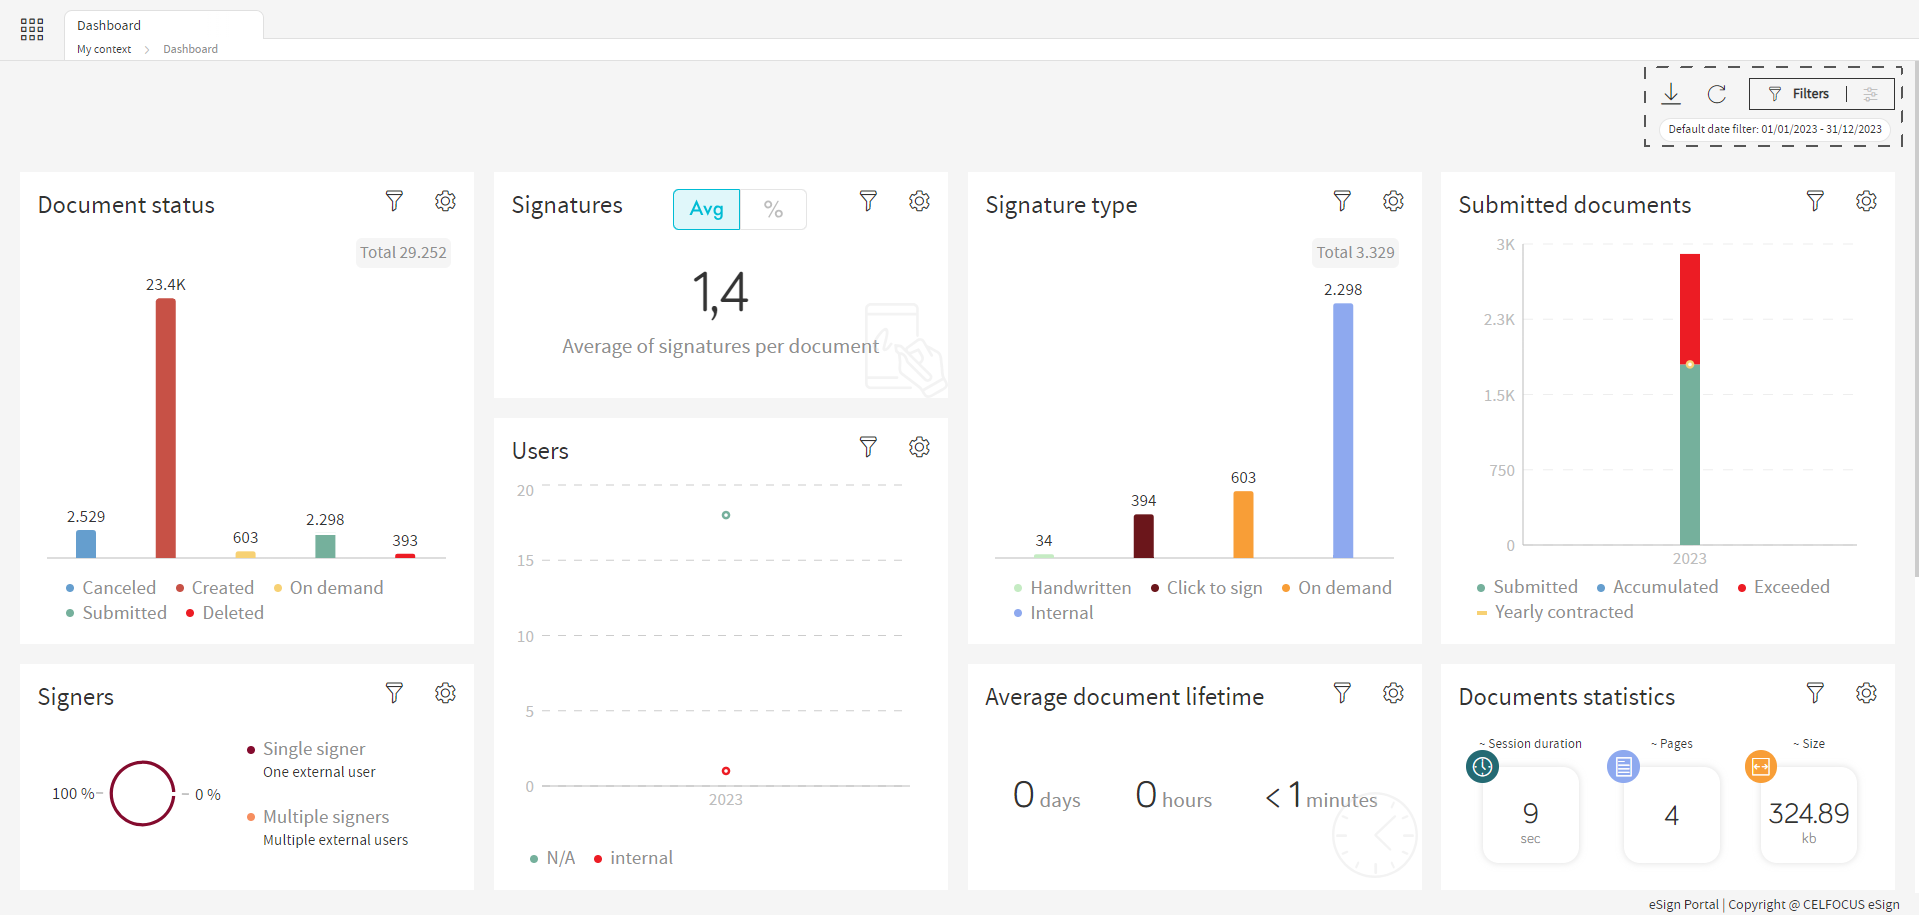The height and width of the screenshot is (915, 1919).
Task: Open Document status widget settings gear
Action: (445, 201)
